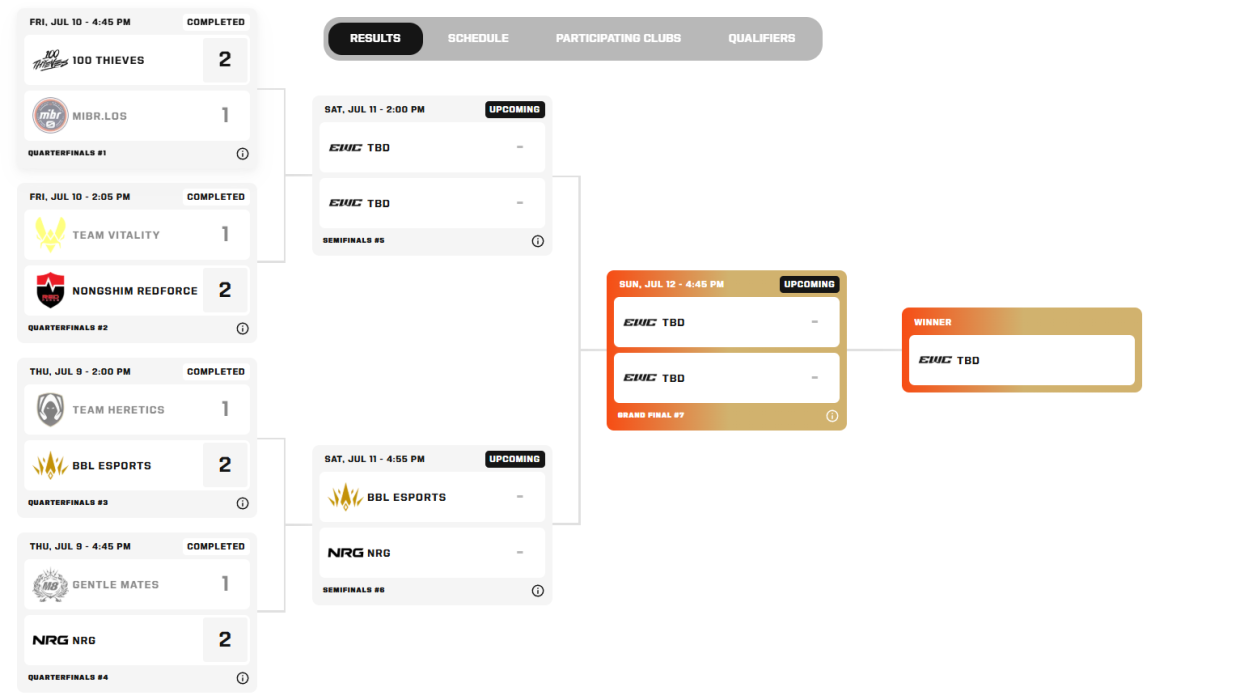Click BBL Esports logo in Semifinals #6
The width and height of the screenshot is (1240, 700).
(345, 497)
